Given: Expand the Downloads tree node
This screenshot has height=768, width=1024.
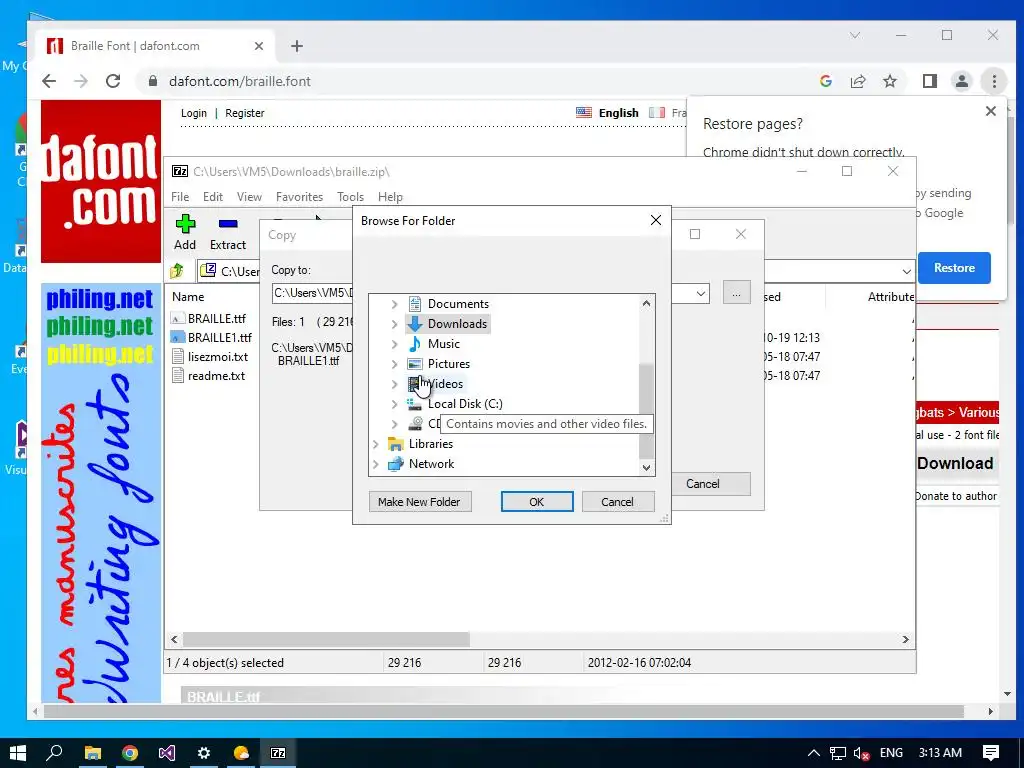Looking at the screenshot, I should [394, 324].
